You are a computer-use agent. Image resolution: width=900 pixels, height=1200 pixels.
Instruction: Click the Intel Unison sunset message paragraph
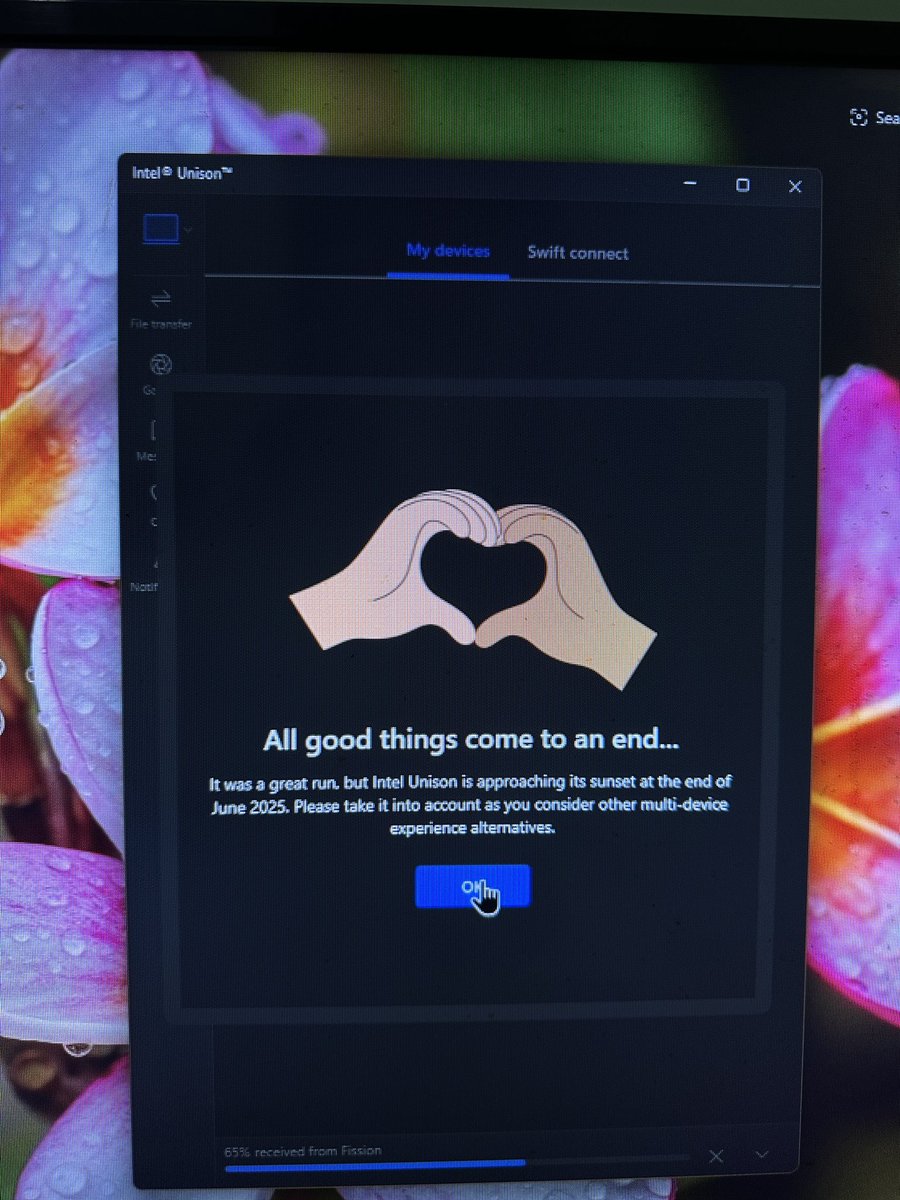click(x=470, y=804)
